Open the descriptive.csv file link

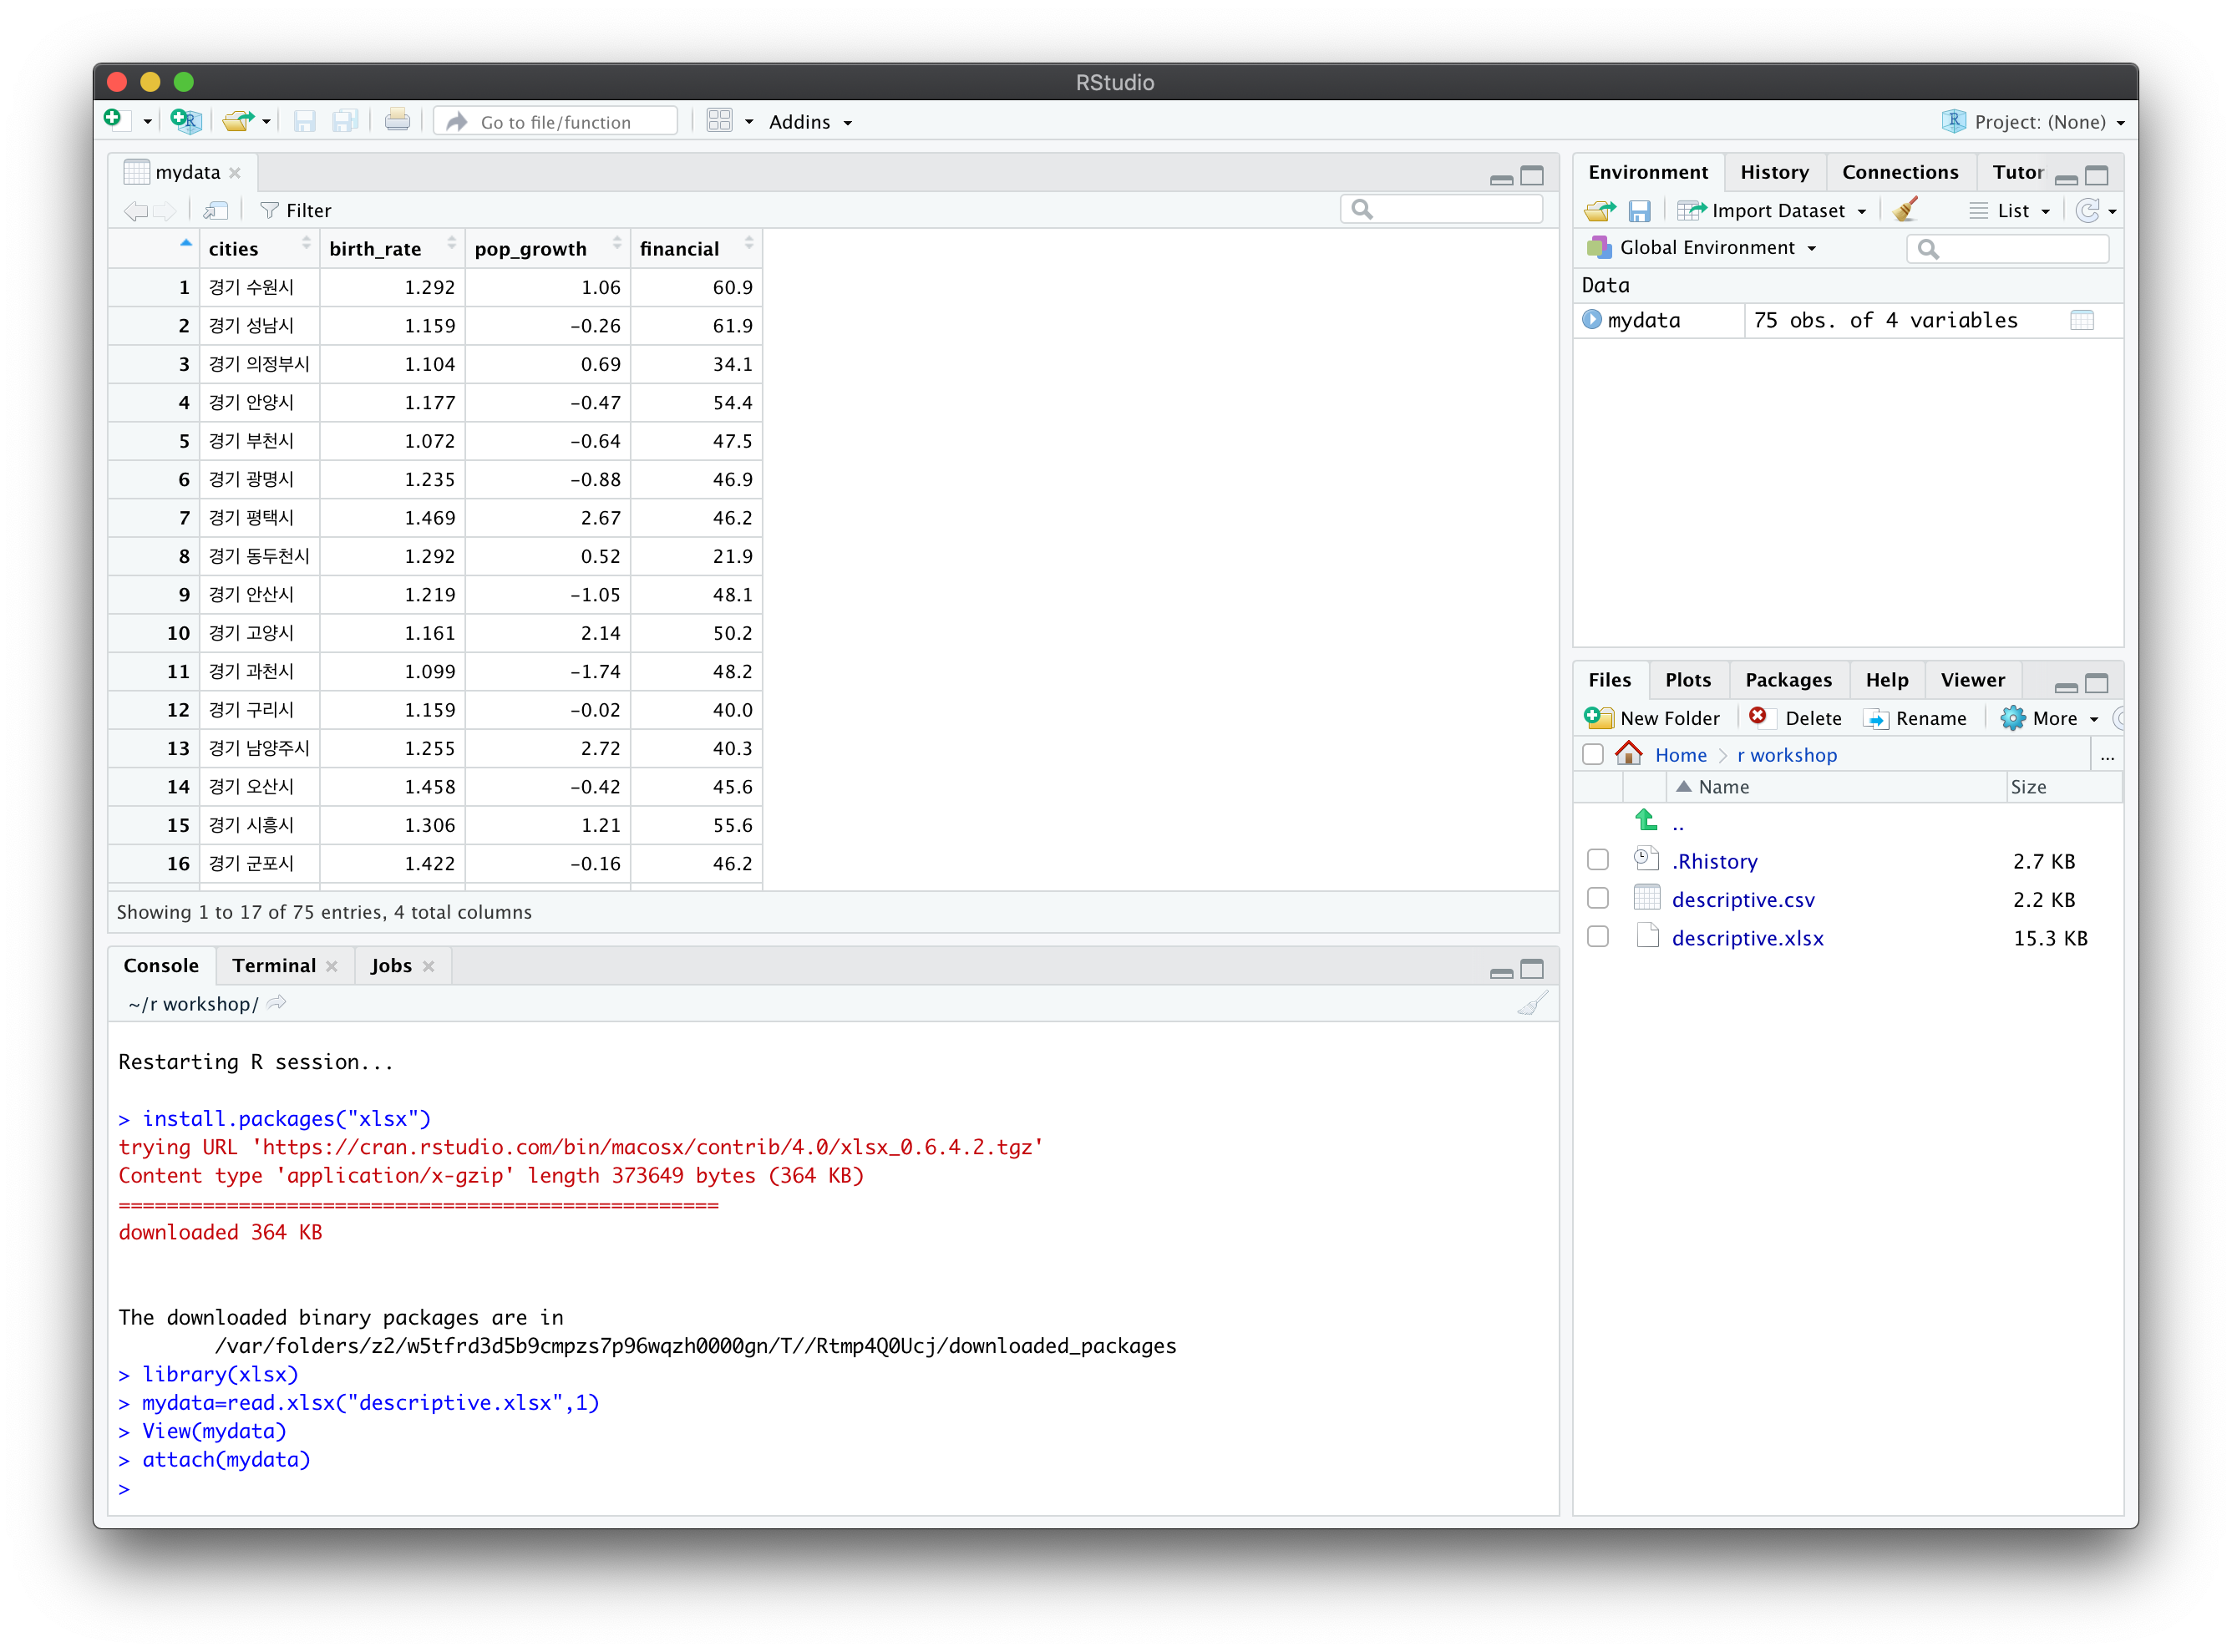[x=1743, y=899]
